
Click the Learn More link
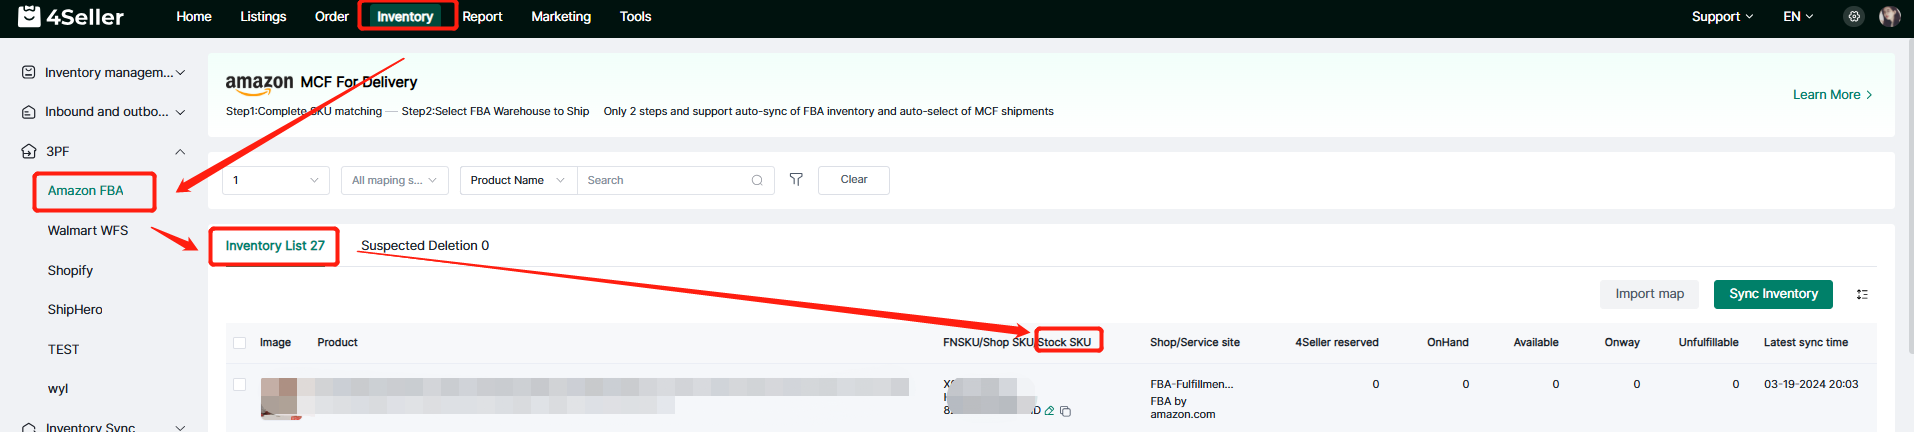1831,95
